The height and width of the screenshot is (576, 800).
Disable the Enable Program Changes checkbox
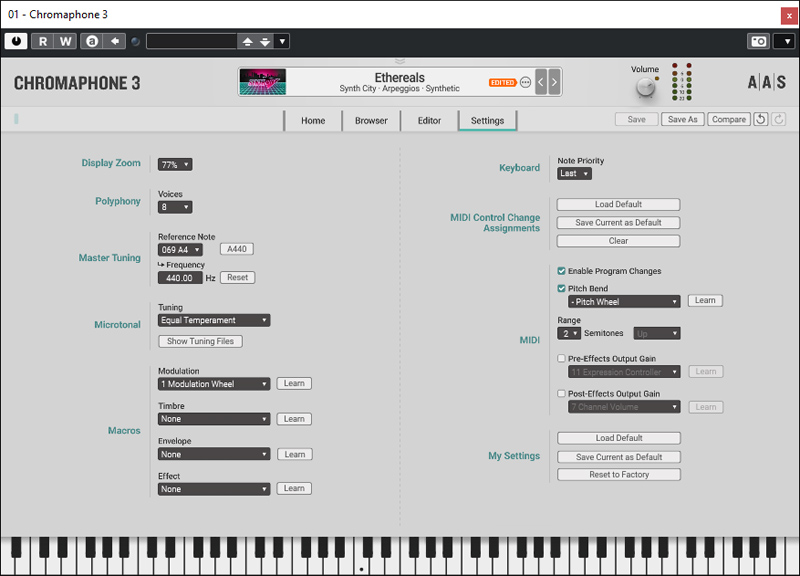click(x=562, y=271)
